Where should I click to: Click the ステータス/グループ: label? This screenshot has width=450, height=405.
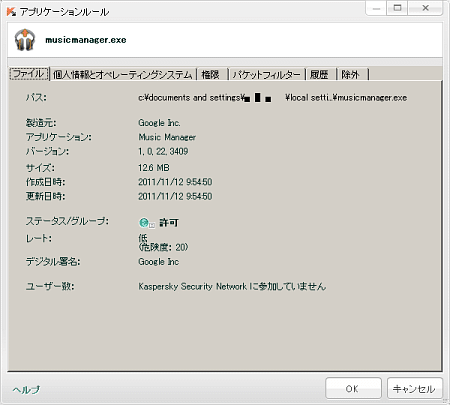tap(67, 221)
